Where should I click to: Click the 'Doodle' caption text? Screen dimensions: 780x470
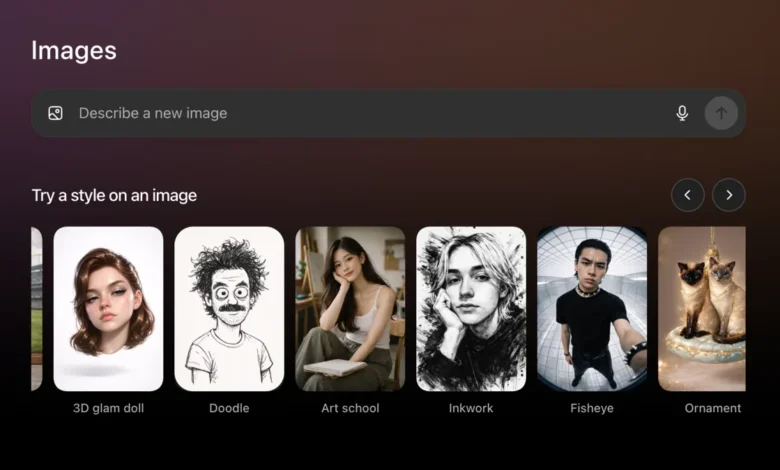coord(229,408)
